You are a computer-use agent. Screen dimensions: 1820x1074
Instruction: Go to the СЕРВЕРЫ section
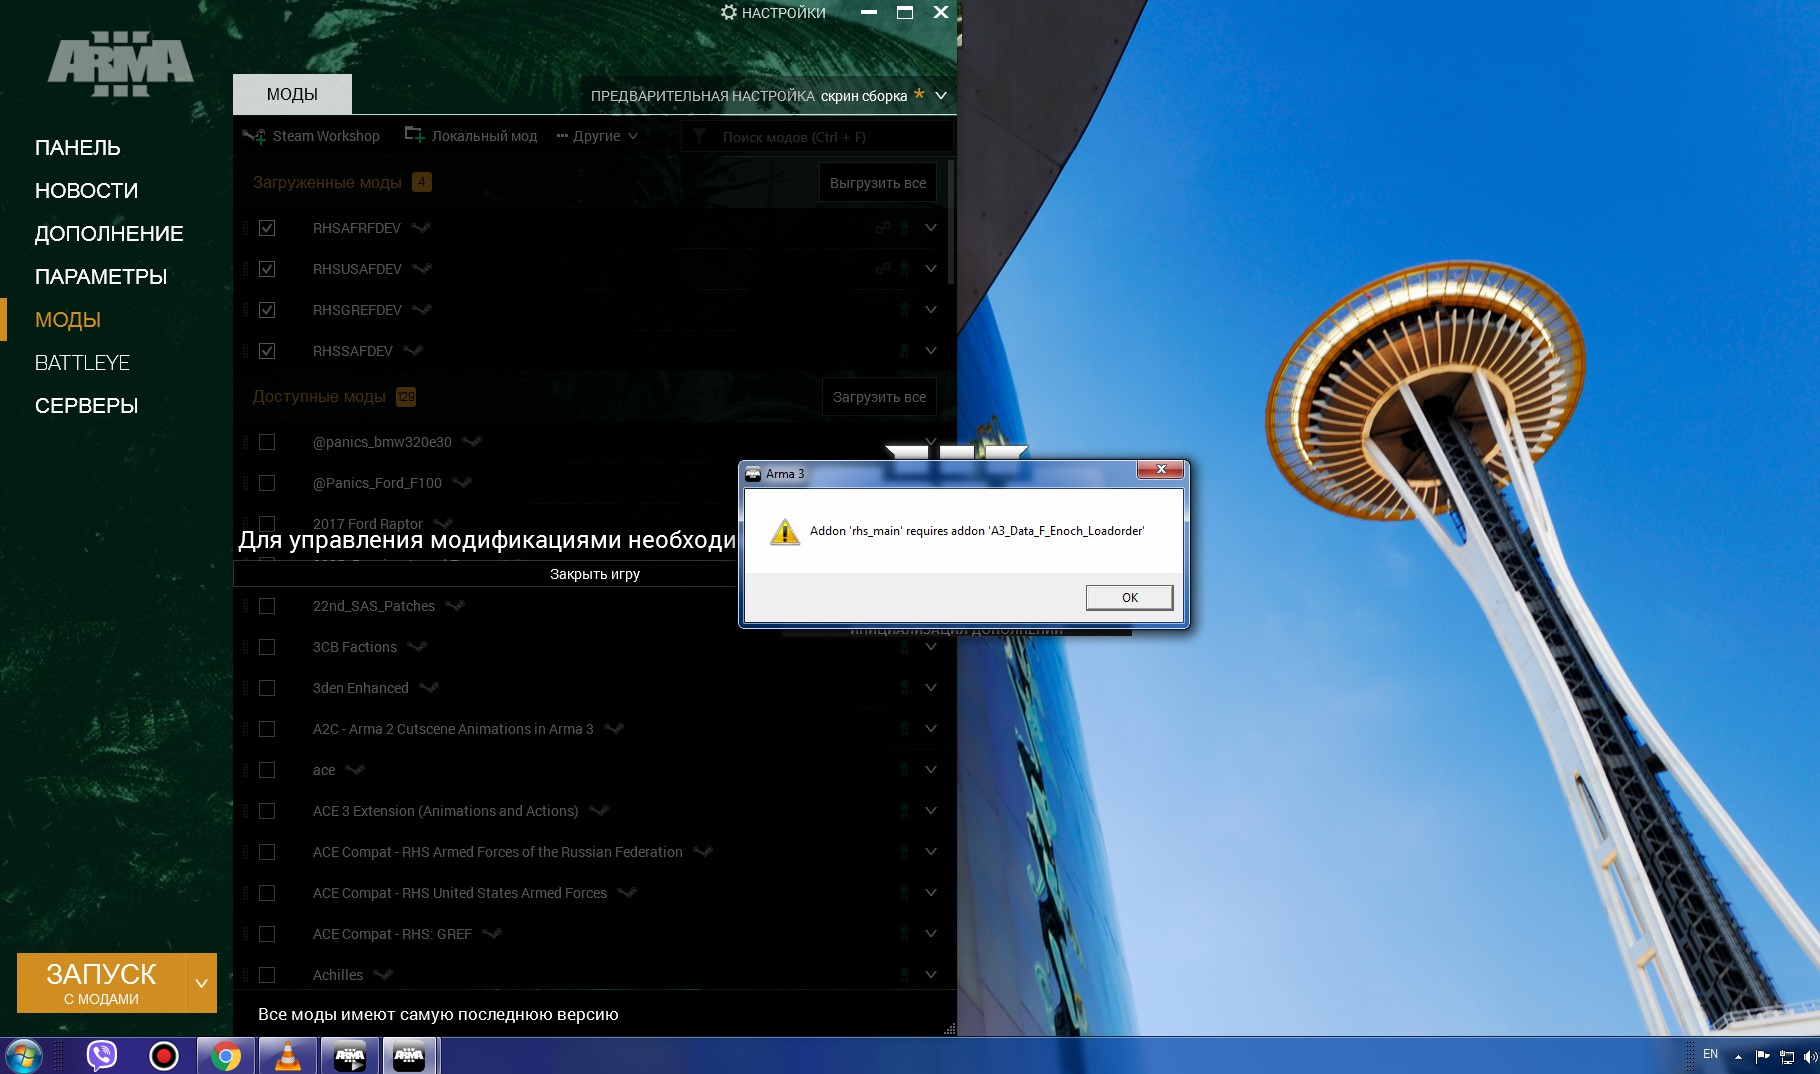click(87, 406)
